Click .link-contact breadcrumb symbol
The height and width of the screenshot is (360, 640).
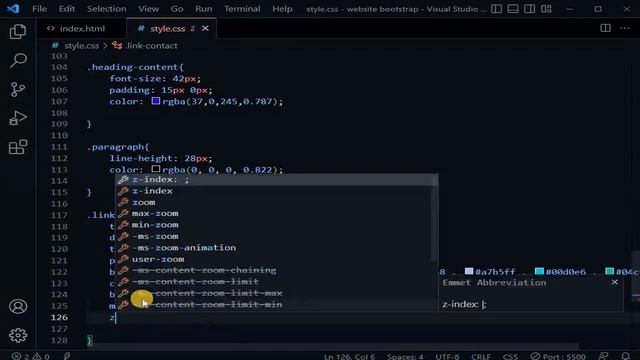click(x=151, y=46)
